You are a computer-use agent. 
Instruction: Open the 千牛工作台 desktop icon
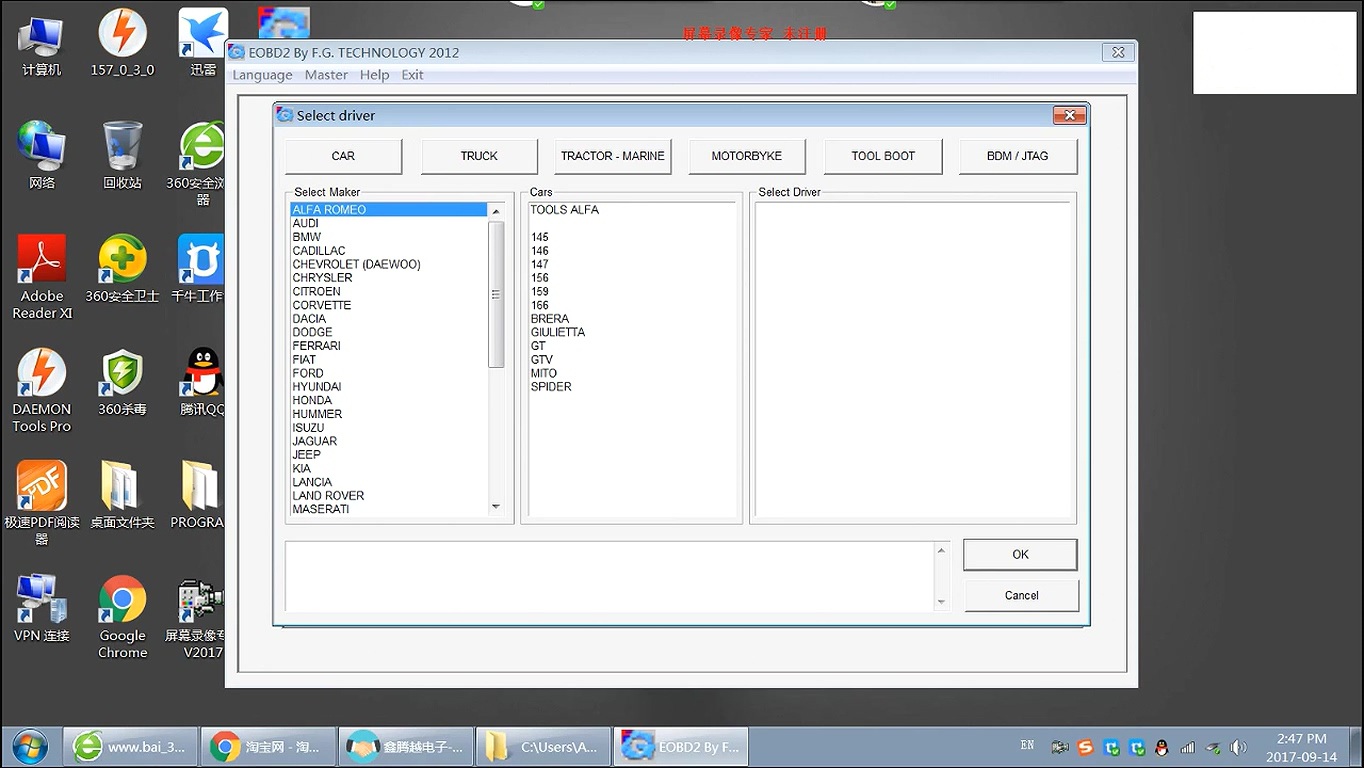198,268
